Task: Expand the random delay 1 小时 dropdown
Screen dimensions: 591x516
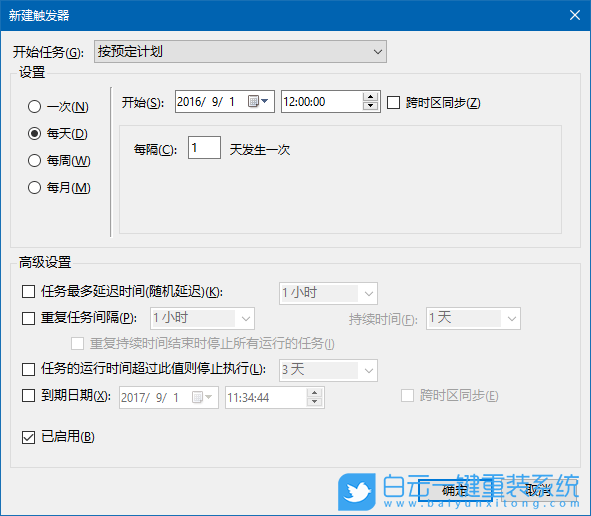Action: tap(328, 293)
